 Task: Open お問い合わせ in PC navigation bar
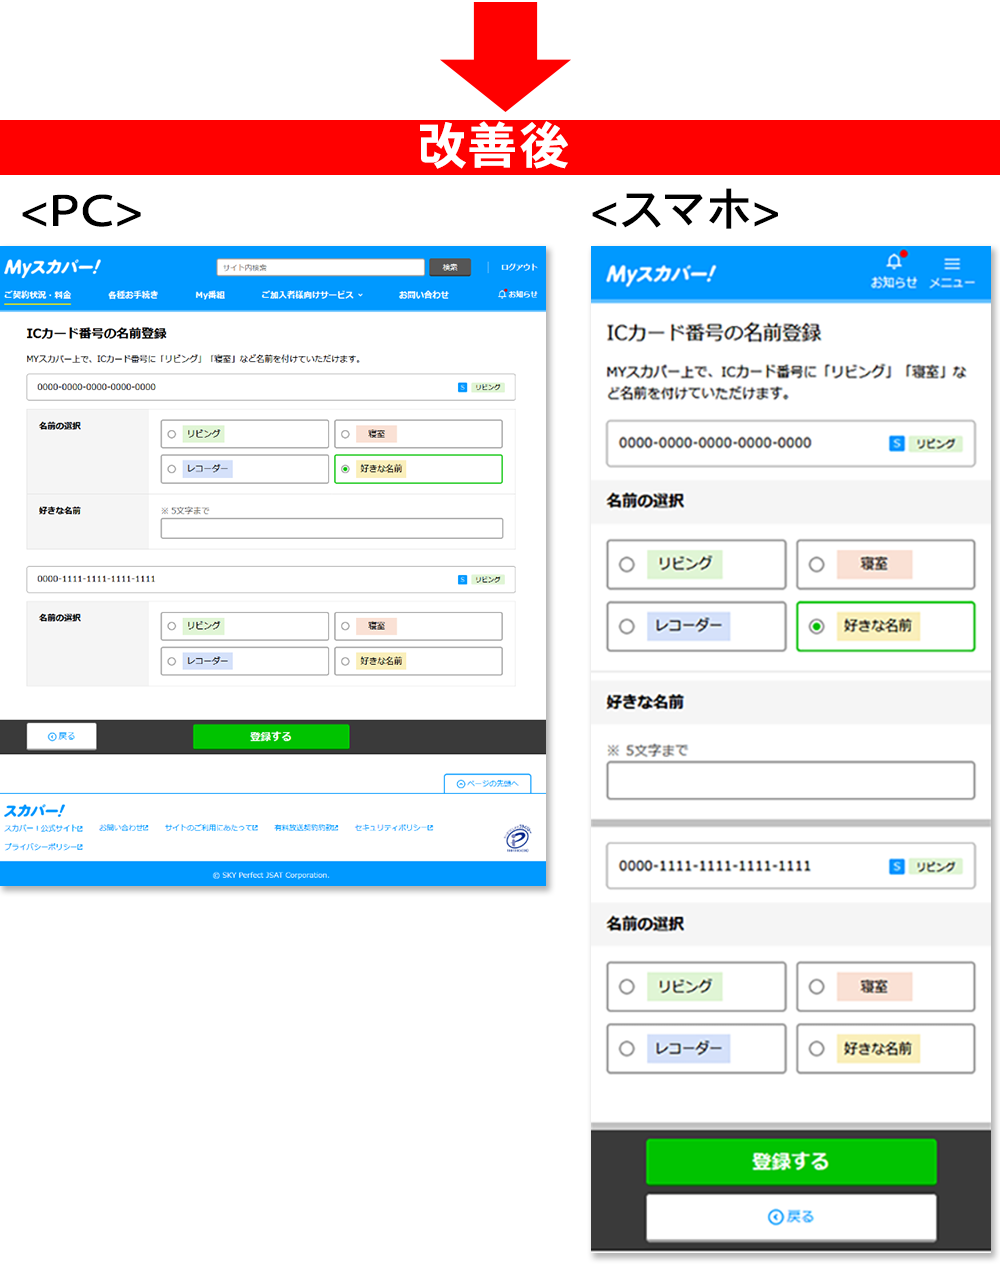tap(423, 295)
